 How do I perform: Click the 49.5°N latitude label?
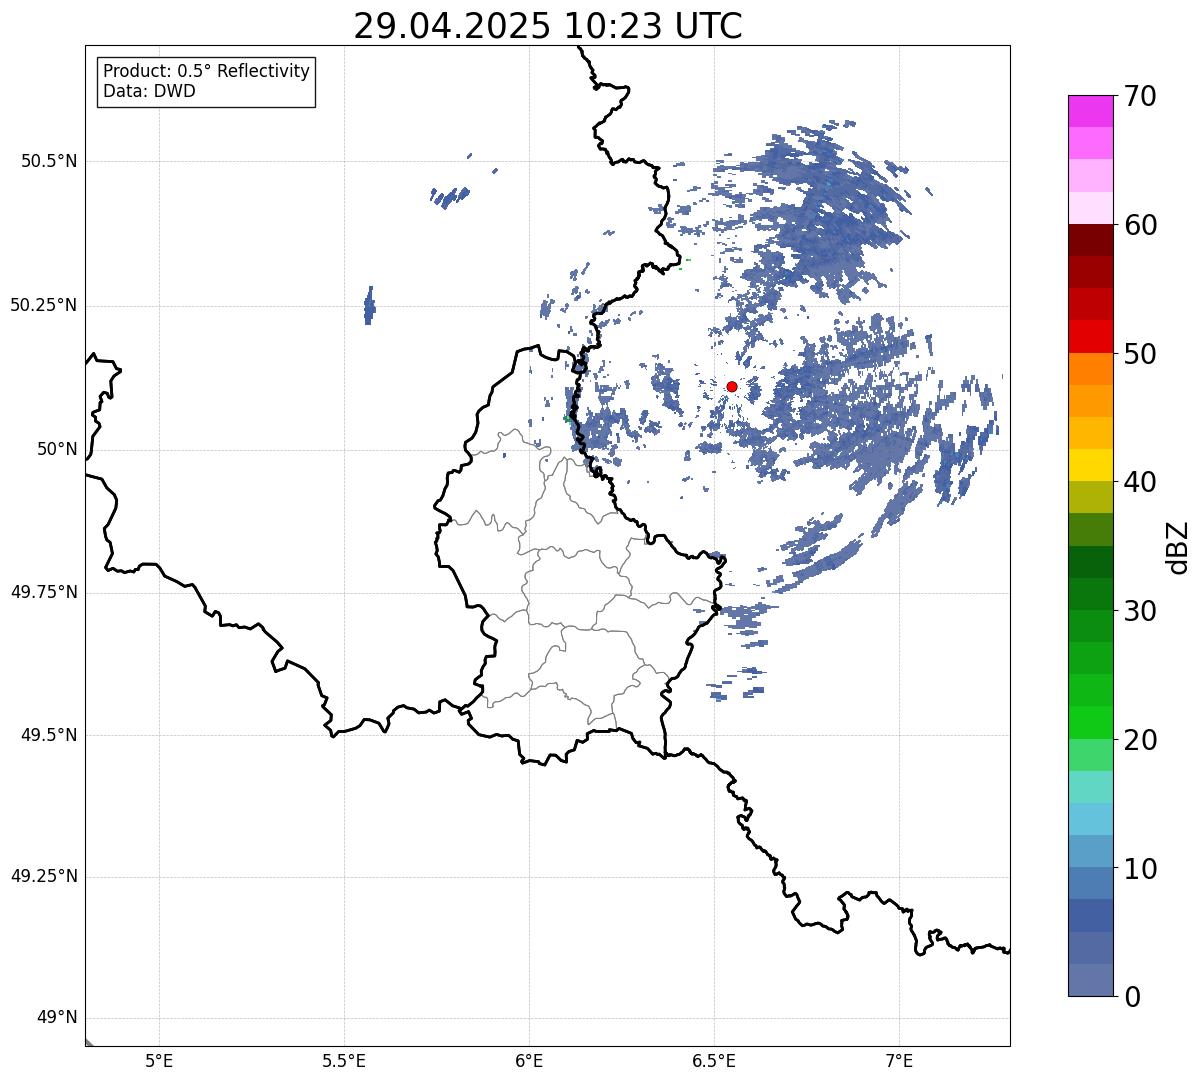point(49,735)
